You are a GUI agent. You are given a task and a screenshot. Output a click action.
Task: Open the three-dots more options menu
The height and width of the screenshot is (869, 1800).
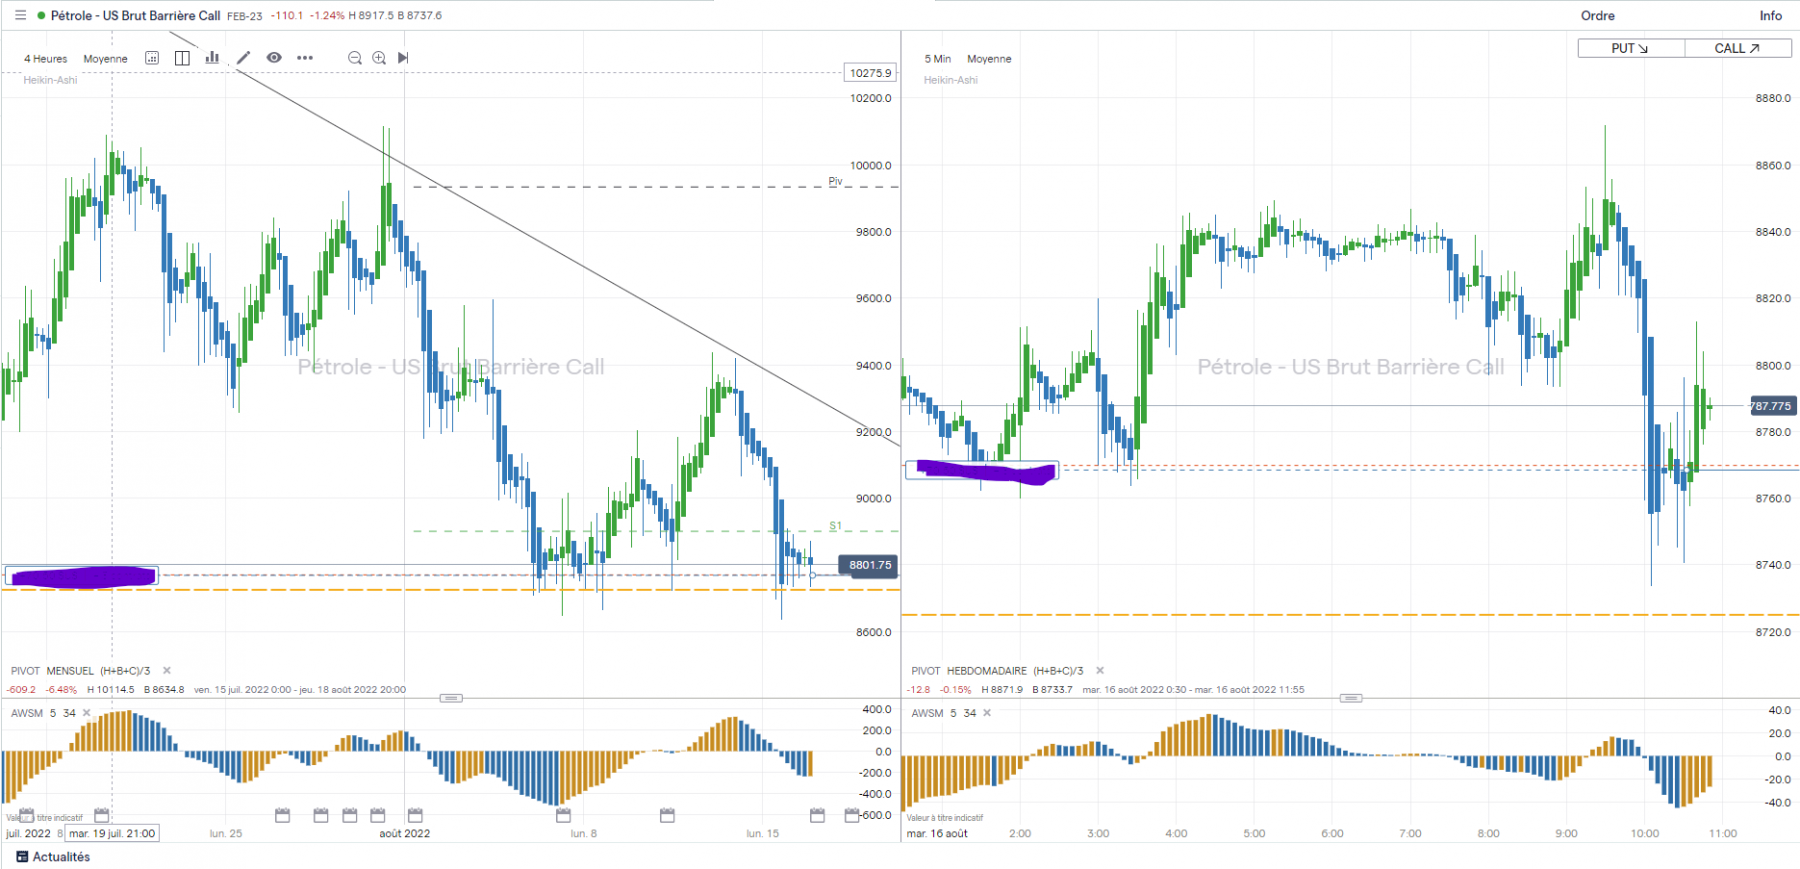305,58
